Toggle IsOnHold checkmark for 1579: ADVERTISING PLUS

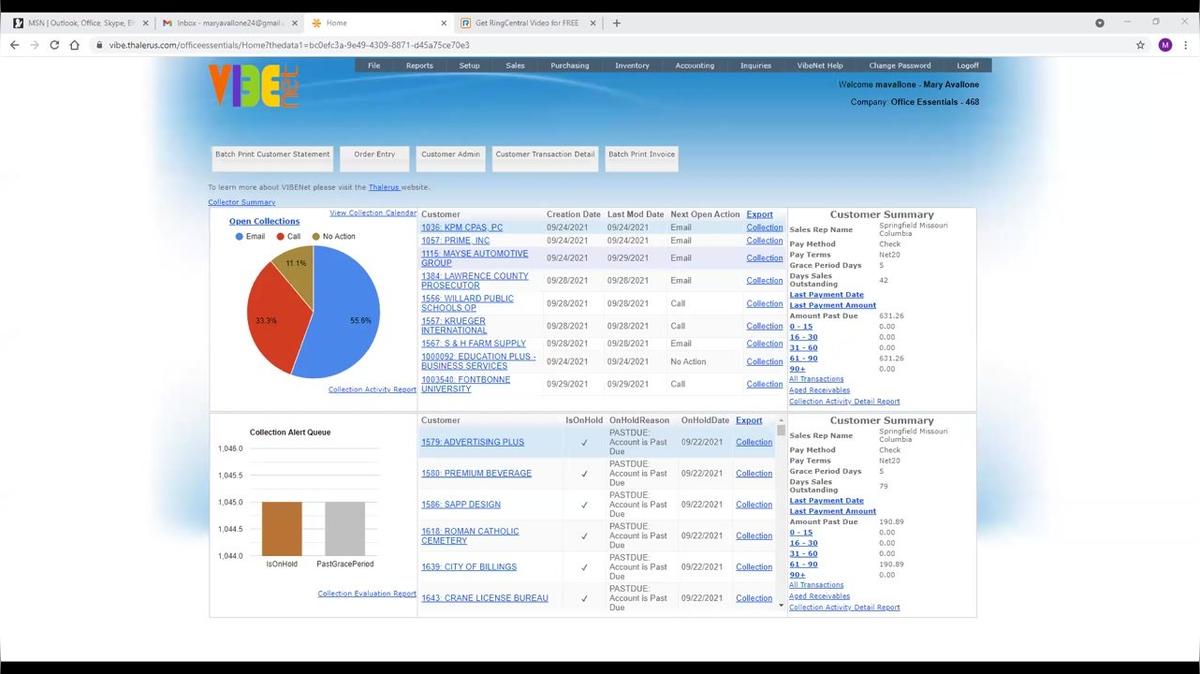tap(584, 442)
